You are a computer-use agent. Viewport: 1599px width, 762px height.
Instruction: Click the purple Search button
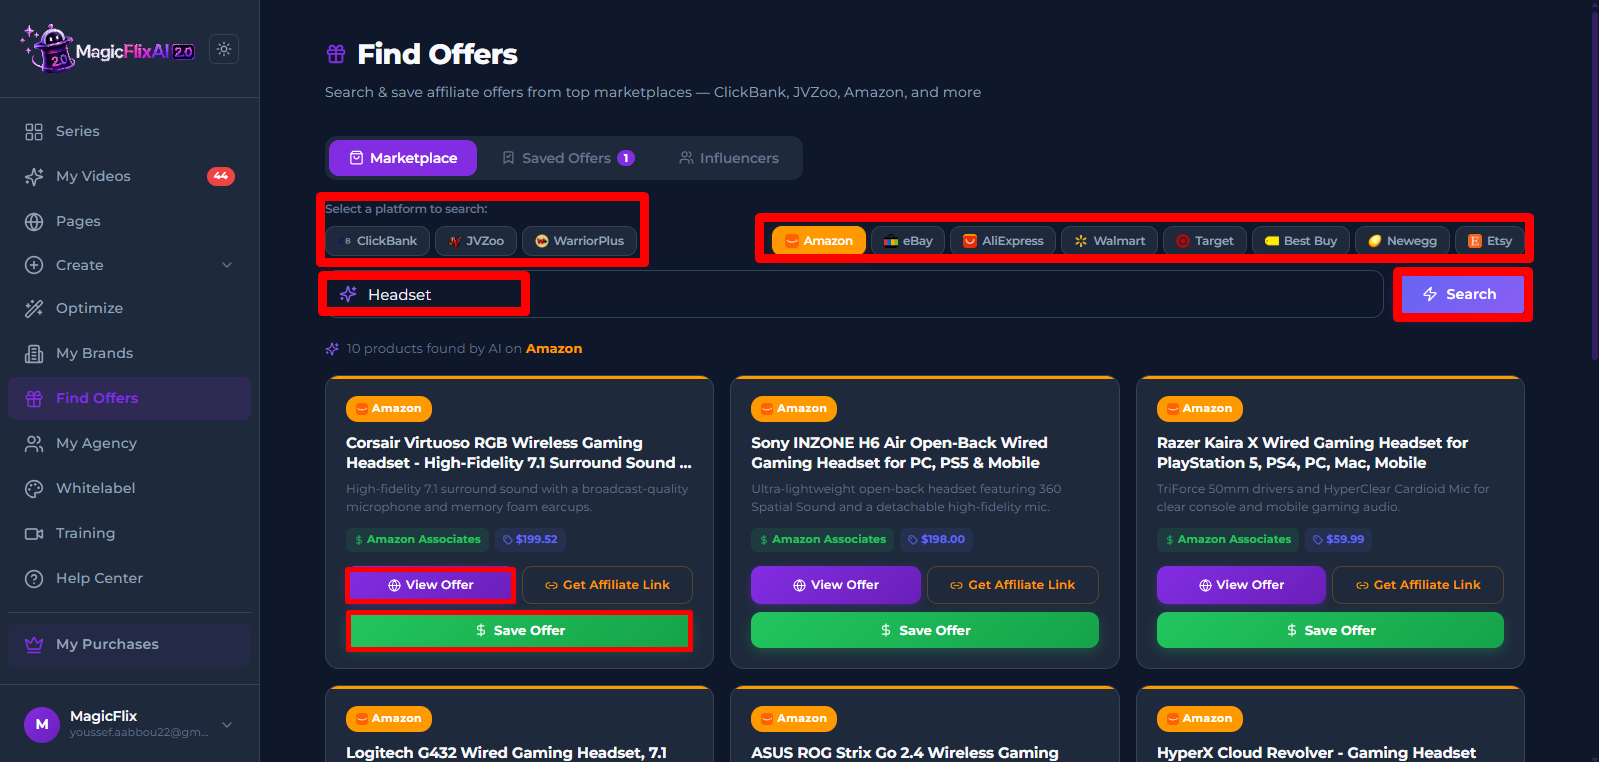pyautogui.click(x=1462, y=294)
